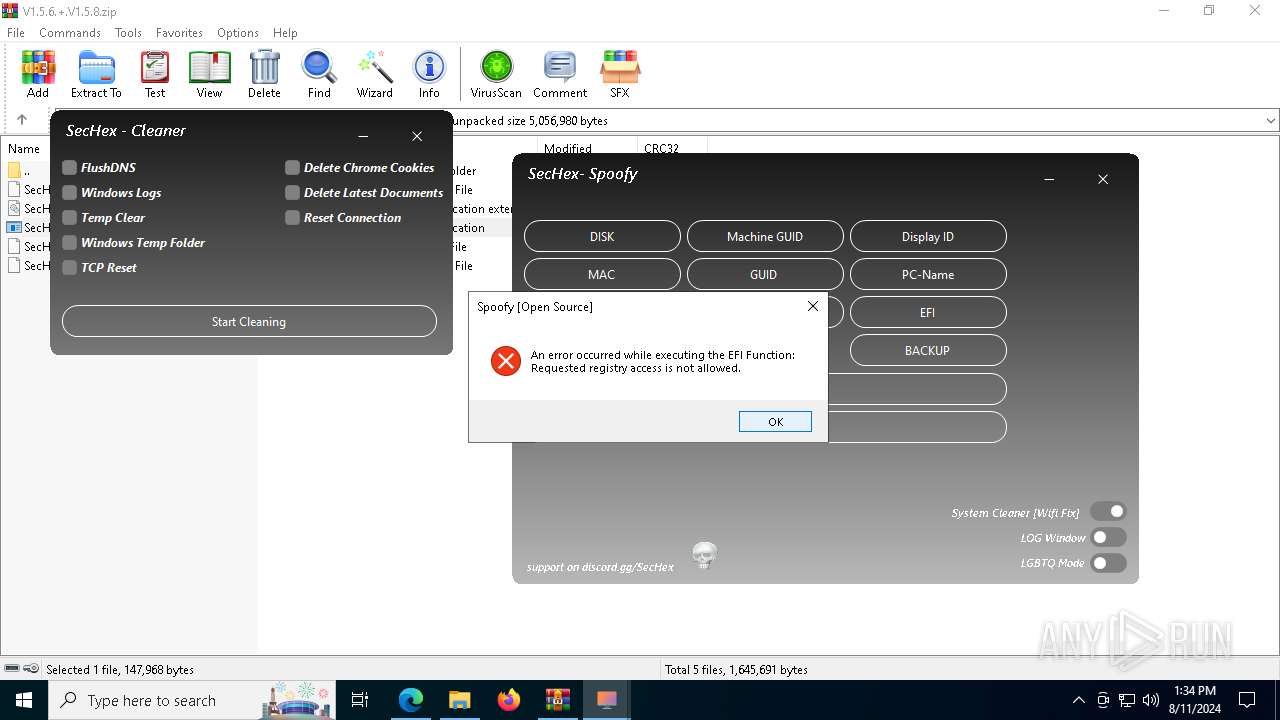This screenshot has width=1280, height=720.
Task: Switch to SecHex app taskbar button
Action: (x=607, y=700)
